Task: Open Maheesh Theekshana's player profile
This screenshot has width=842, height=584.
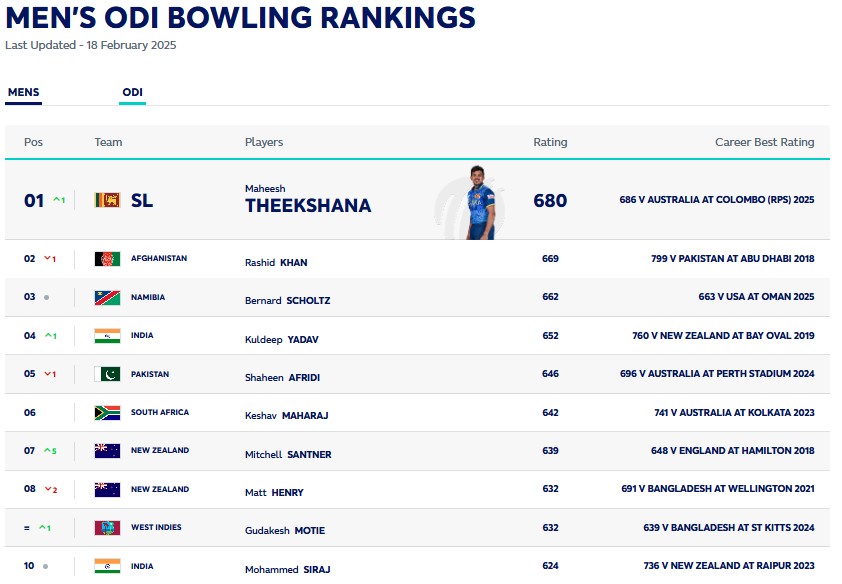Action: 307,205
